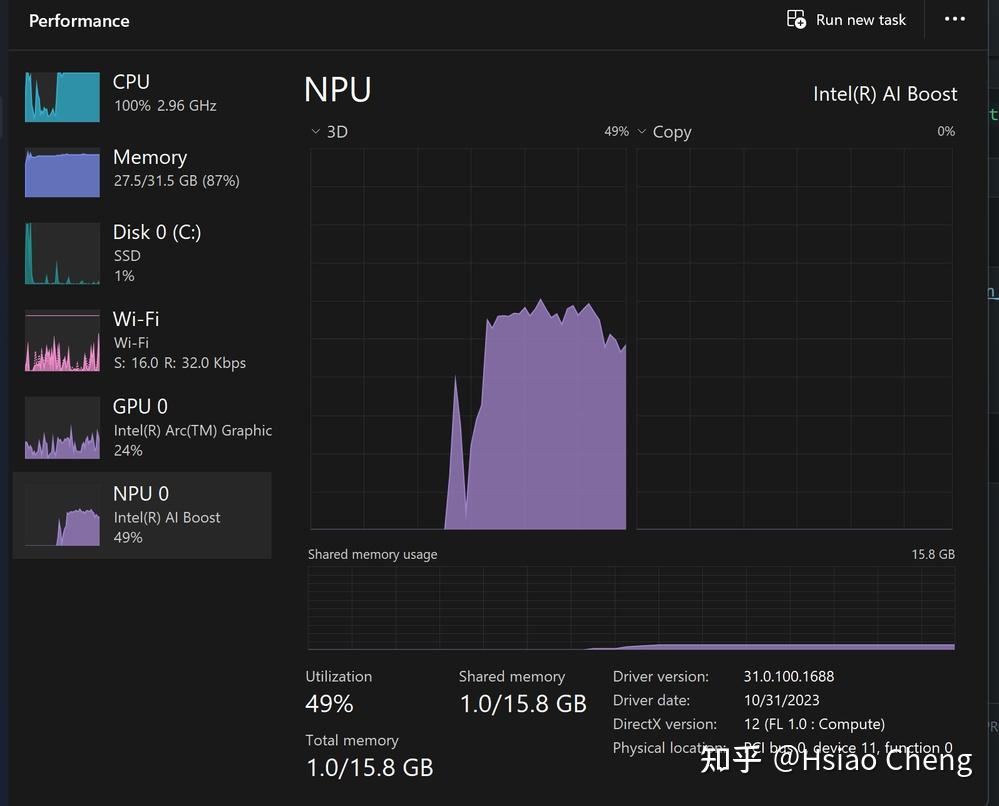Select the Memory usage graph in sidebar
The height and width of the screenshot is (806, 999).
click(62, 171)
